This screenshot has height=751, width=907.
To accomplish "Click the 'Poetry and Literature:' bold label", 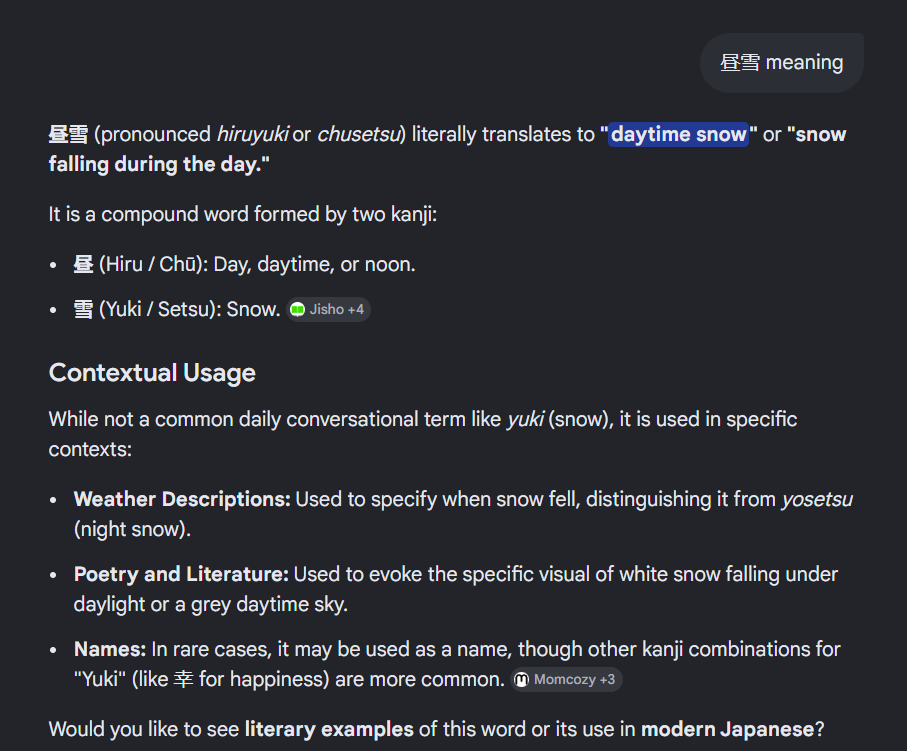I will [x=181, y=574].
